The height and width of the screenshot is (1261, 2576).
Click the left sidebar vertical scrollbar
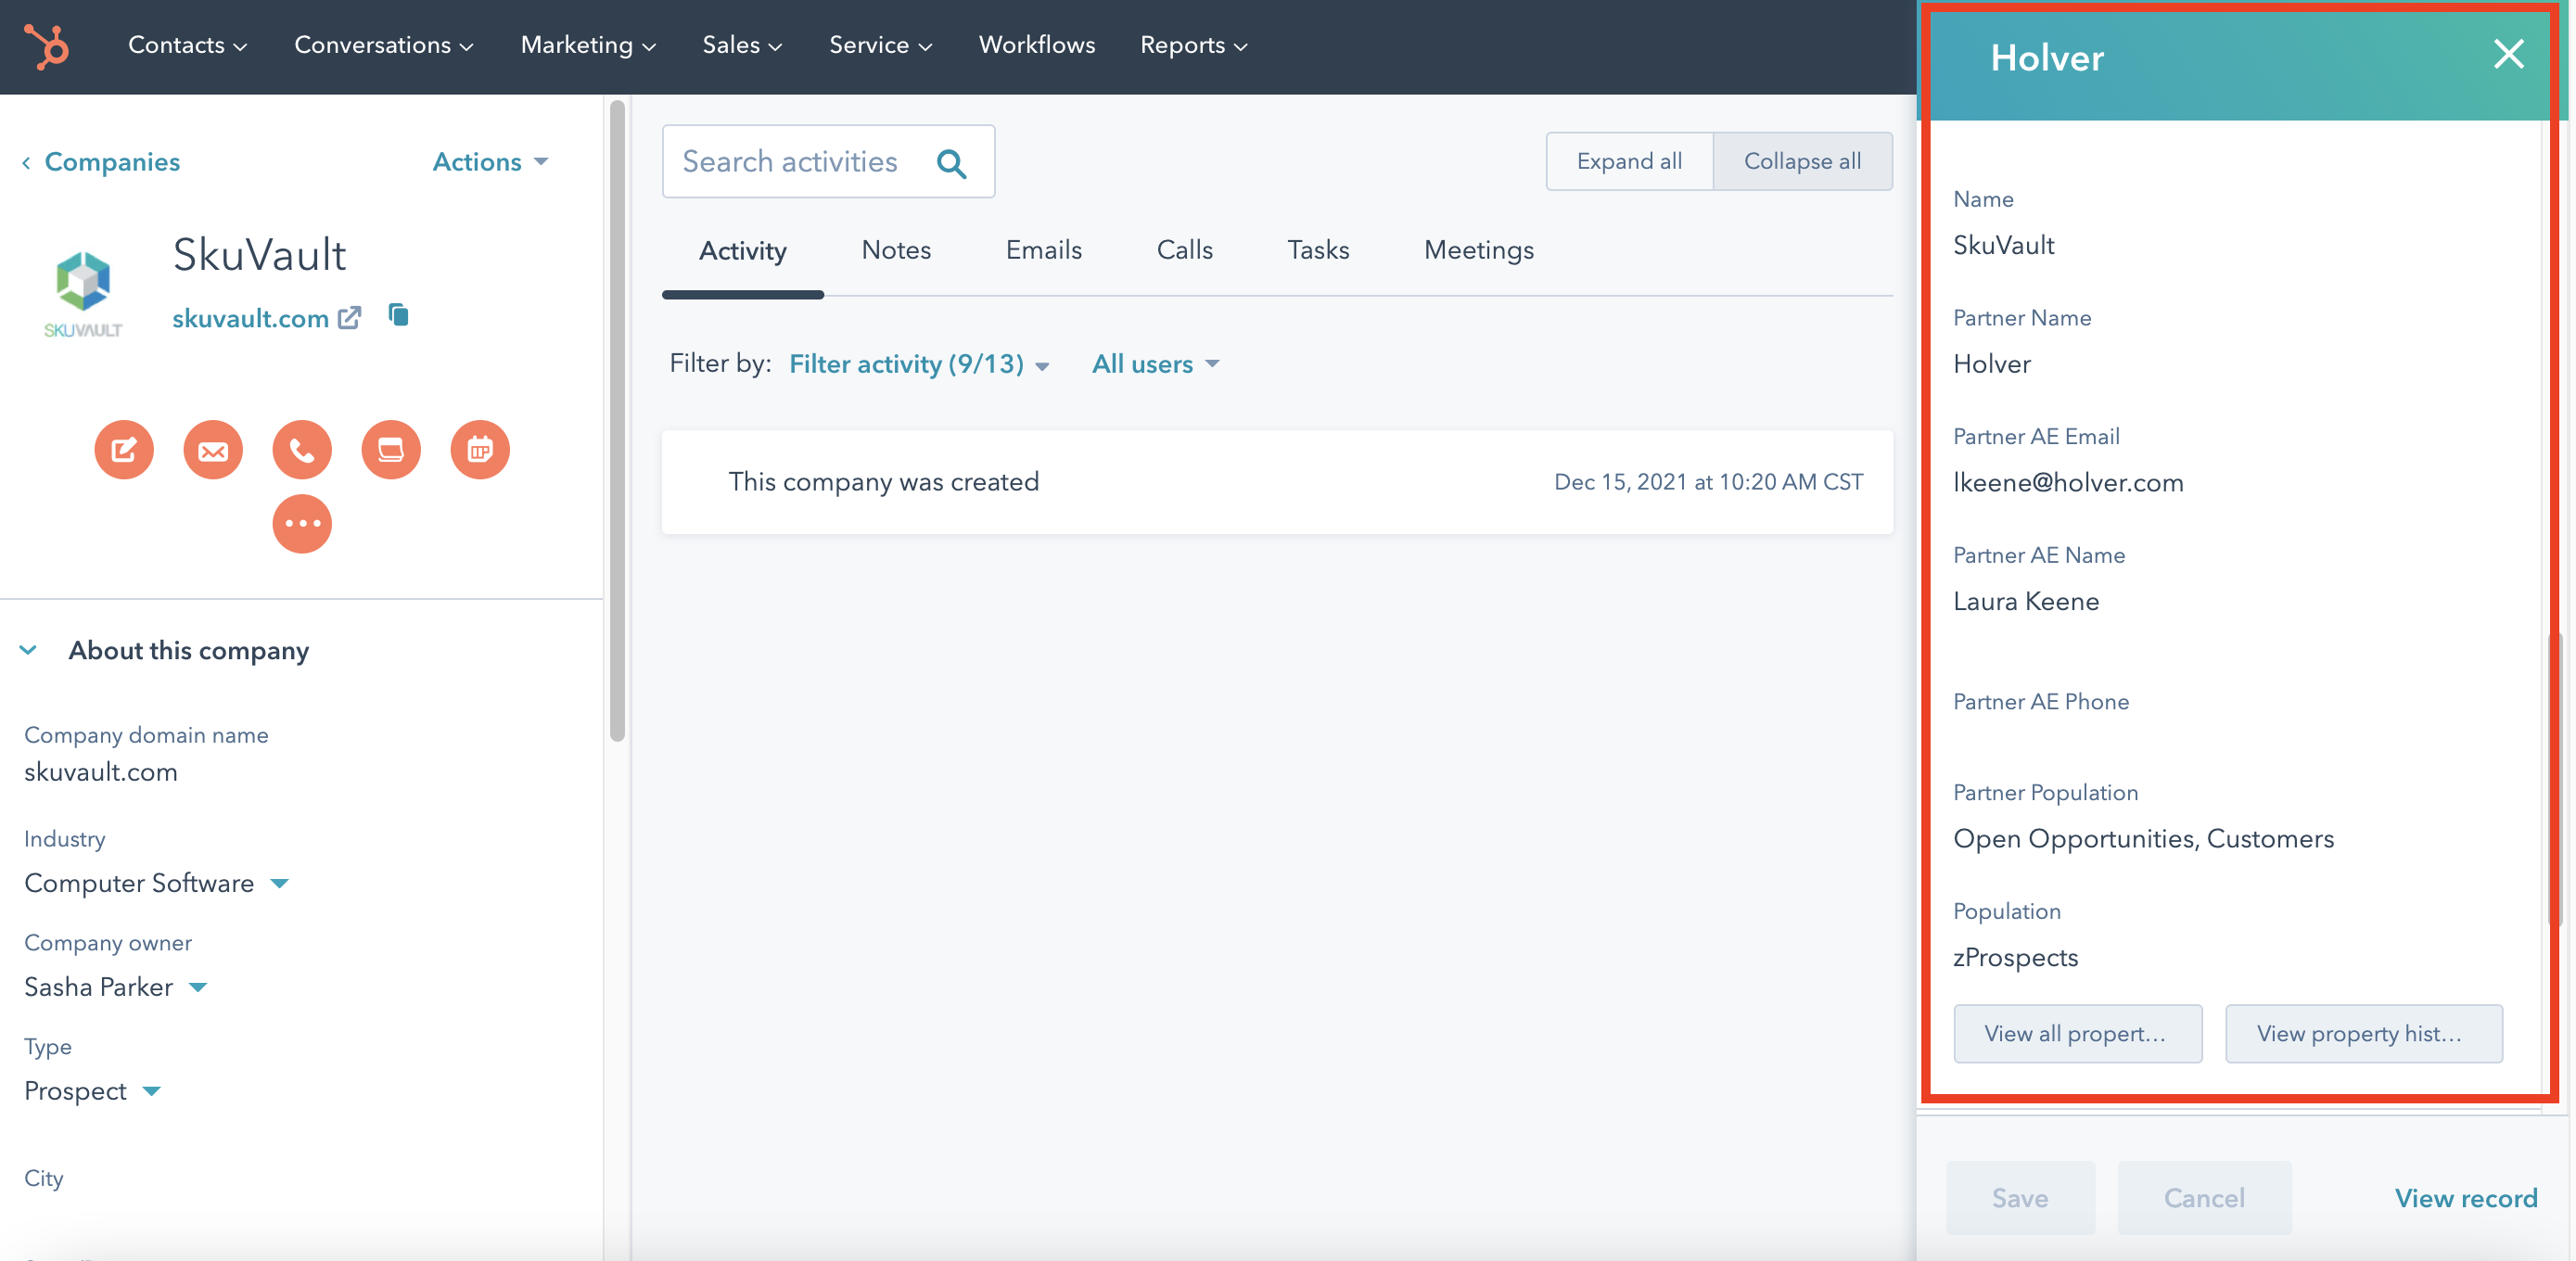point(617,420)
